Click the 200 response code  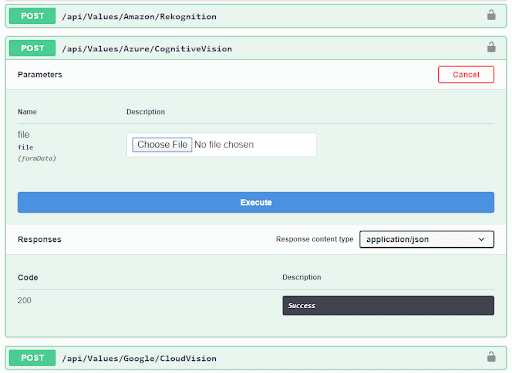24,300
